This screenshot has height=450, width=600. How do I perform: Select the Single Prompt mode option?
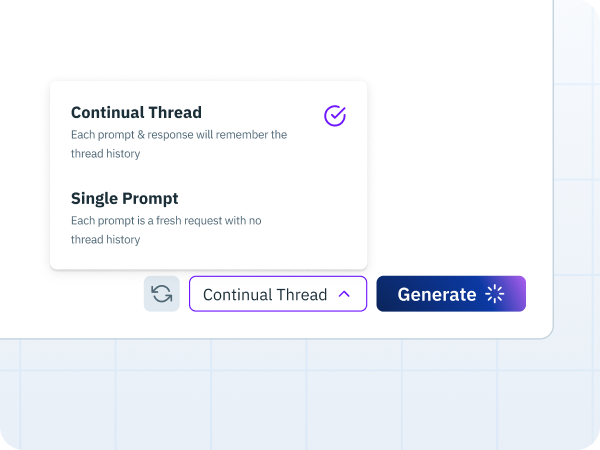209,218
